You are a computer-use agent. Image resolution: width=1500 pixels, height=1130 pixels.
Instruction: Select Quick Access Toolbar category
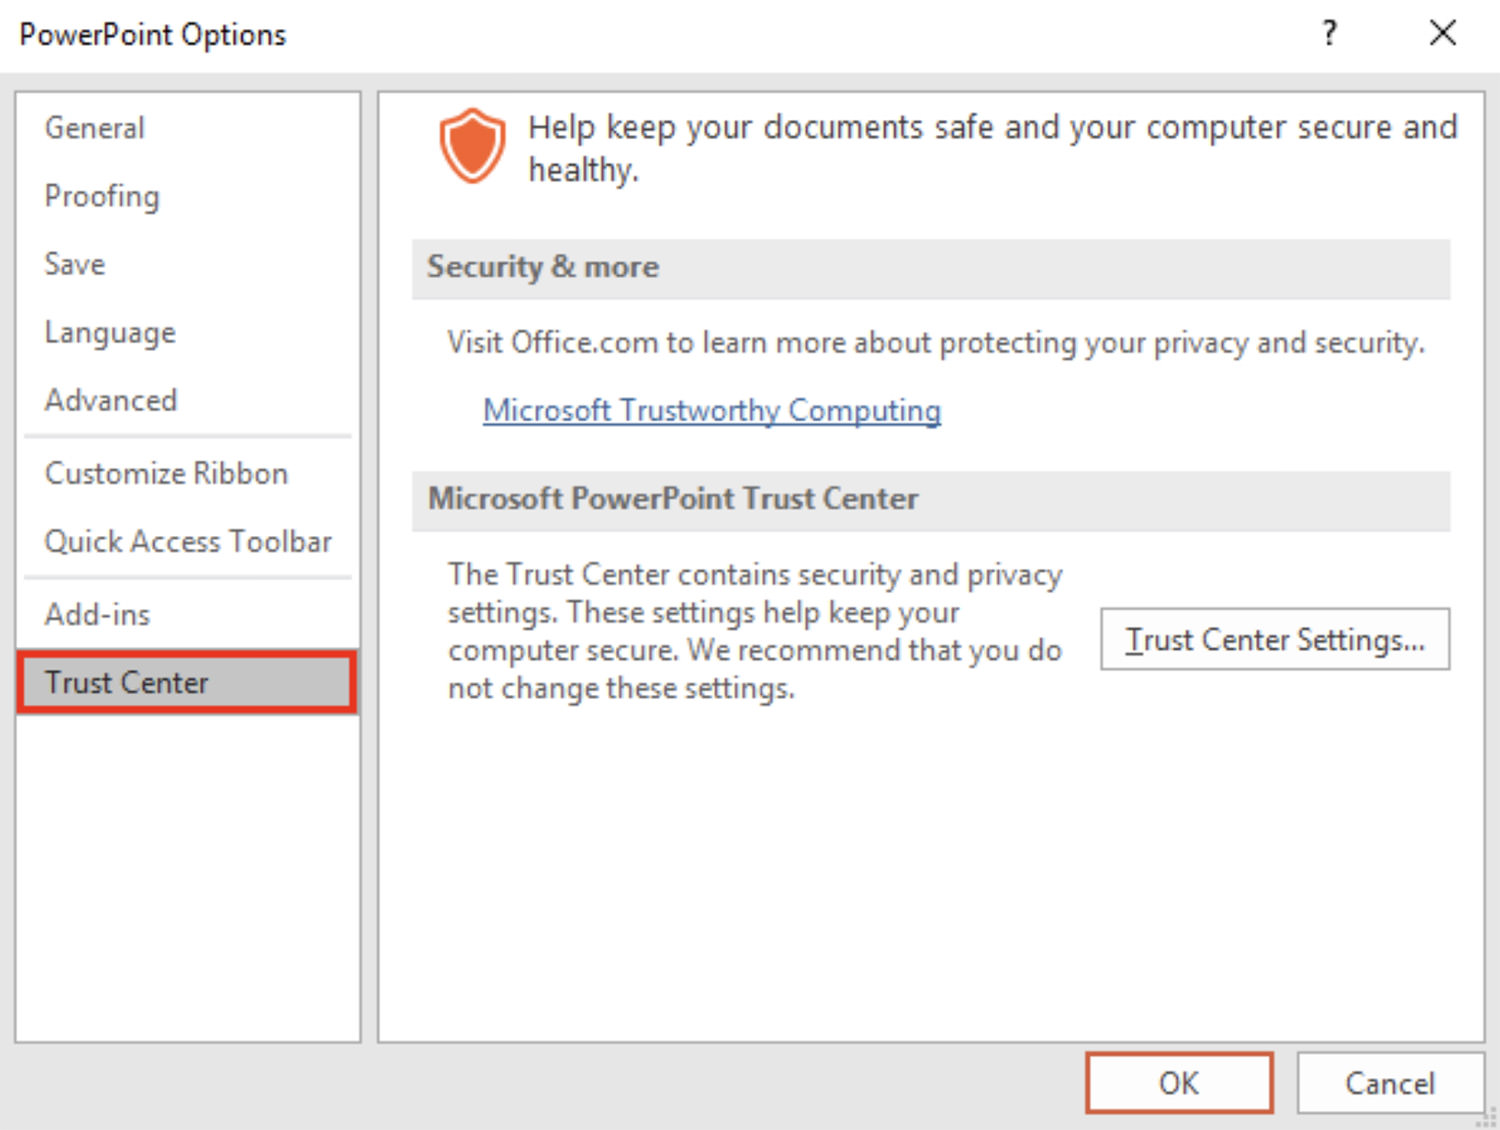(x=187, y=541)
